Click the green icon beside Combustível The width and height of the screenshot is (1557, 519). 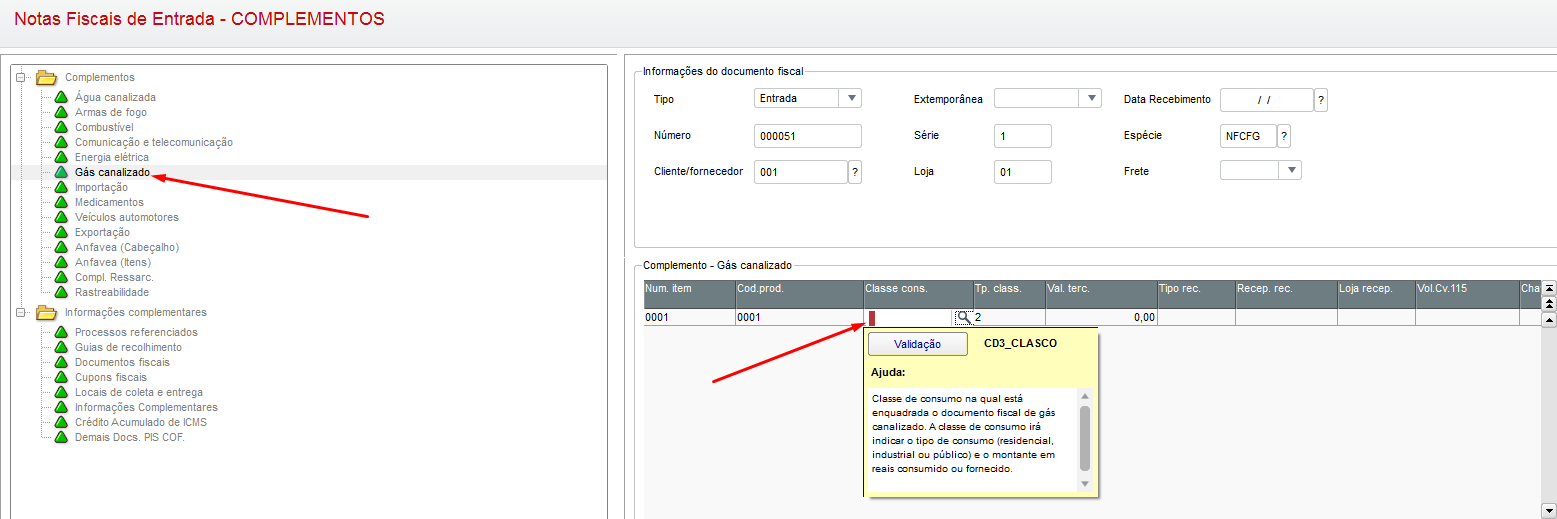(x=61, y=127)
